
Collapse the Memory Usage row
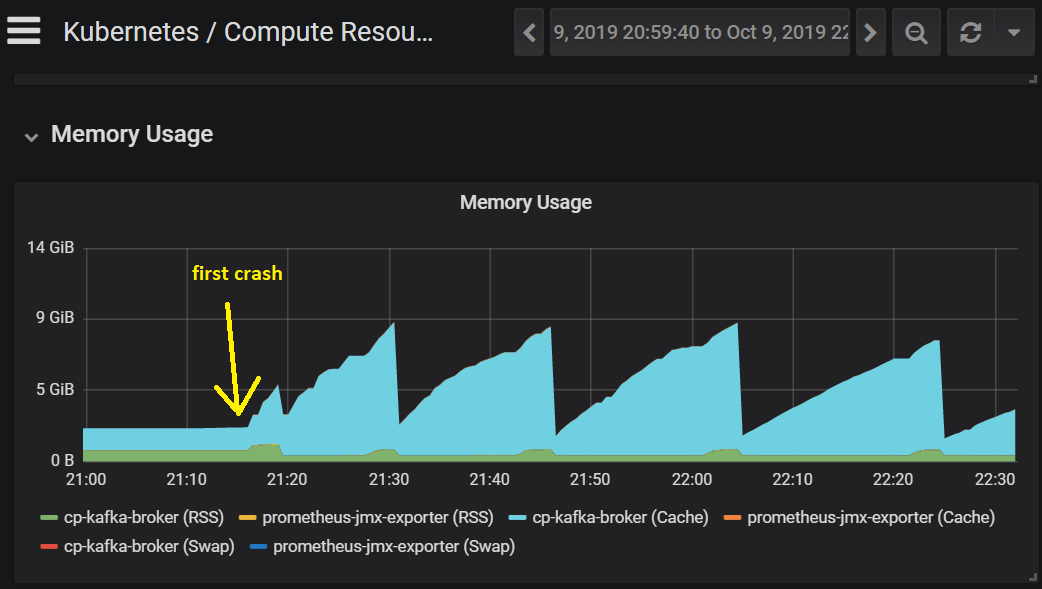[x=31, y=137]
